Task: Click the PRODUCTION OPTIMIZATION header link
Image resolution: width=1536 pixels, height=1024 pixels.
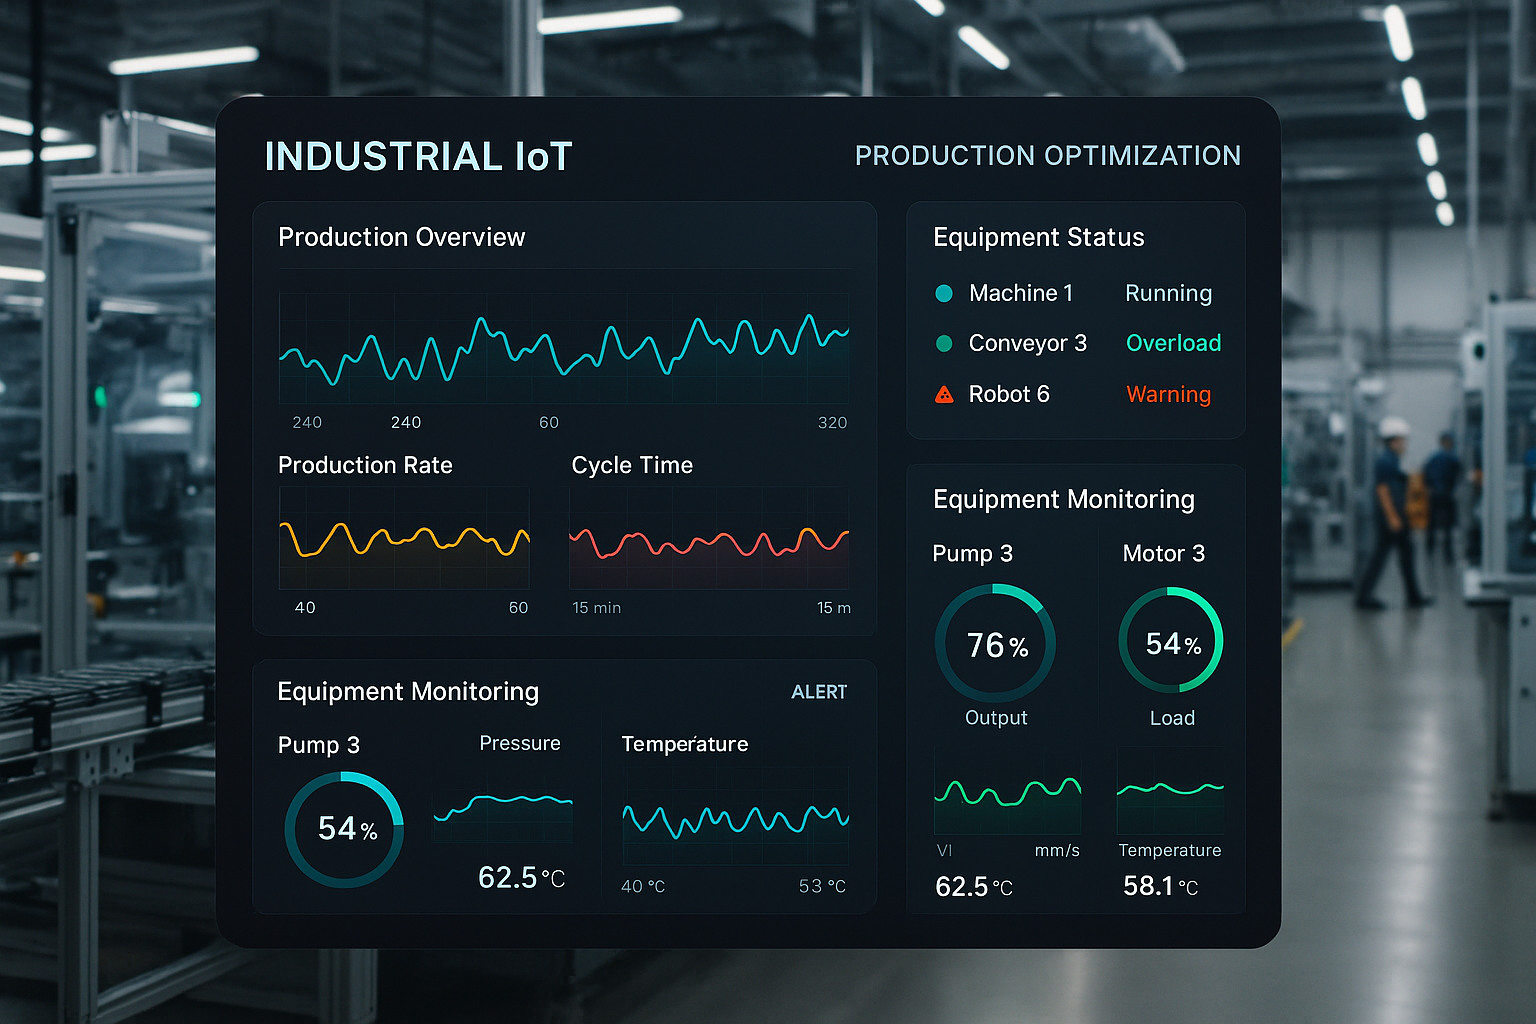Action: click(1047, 156)
